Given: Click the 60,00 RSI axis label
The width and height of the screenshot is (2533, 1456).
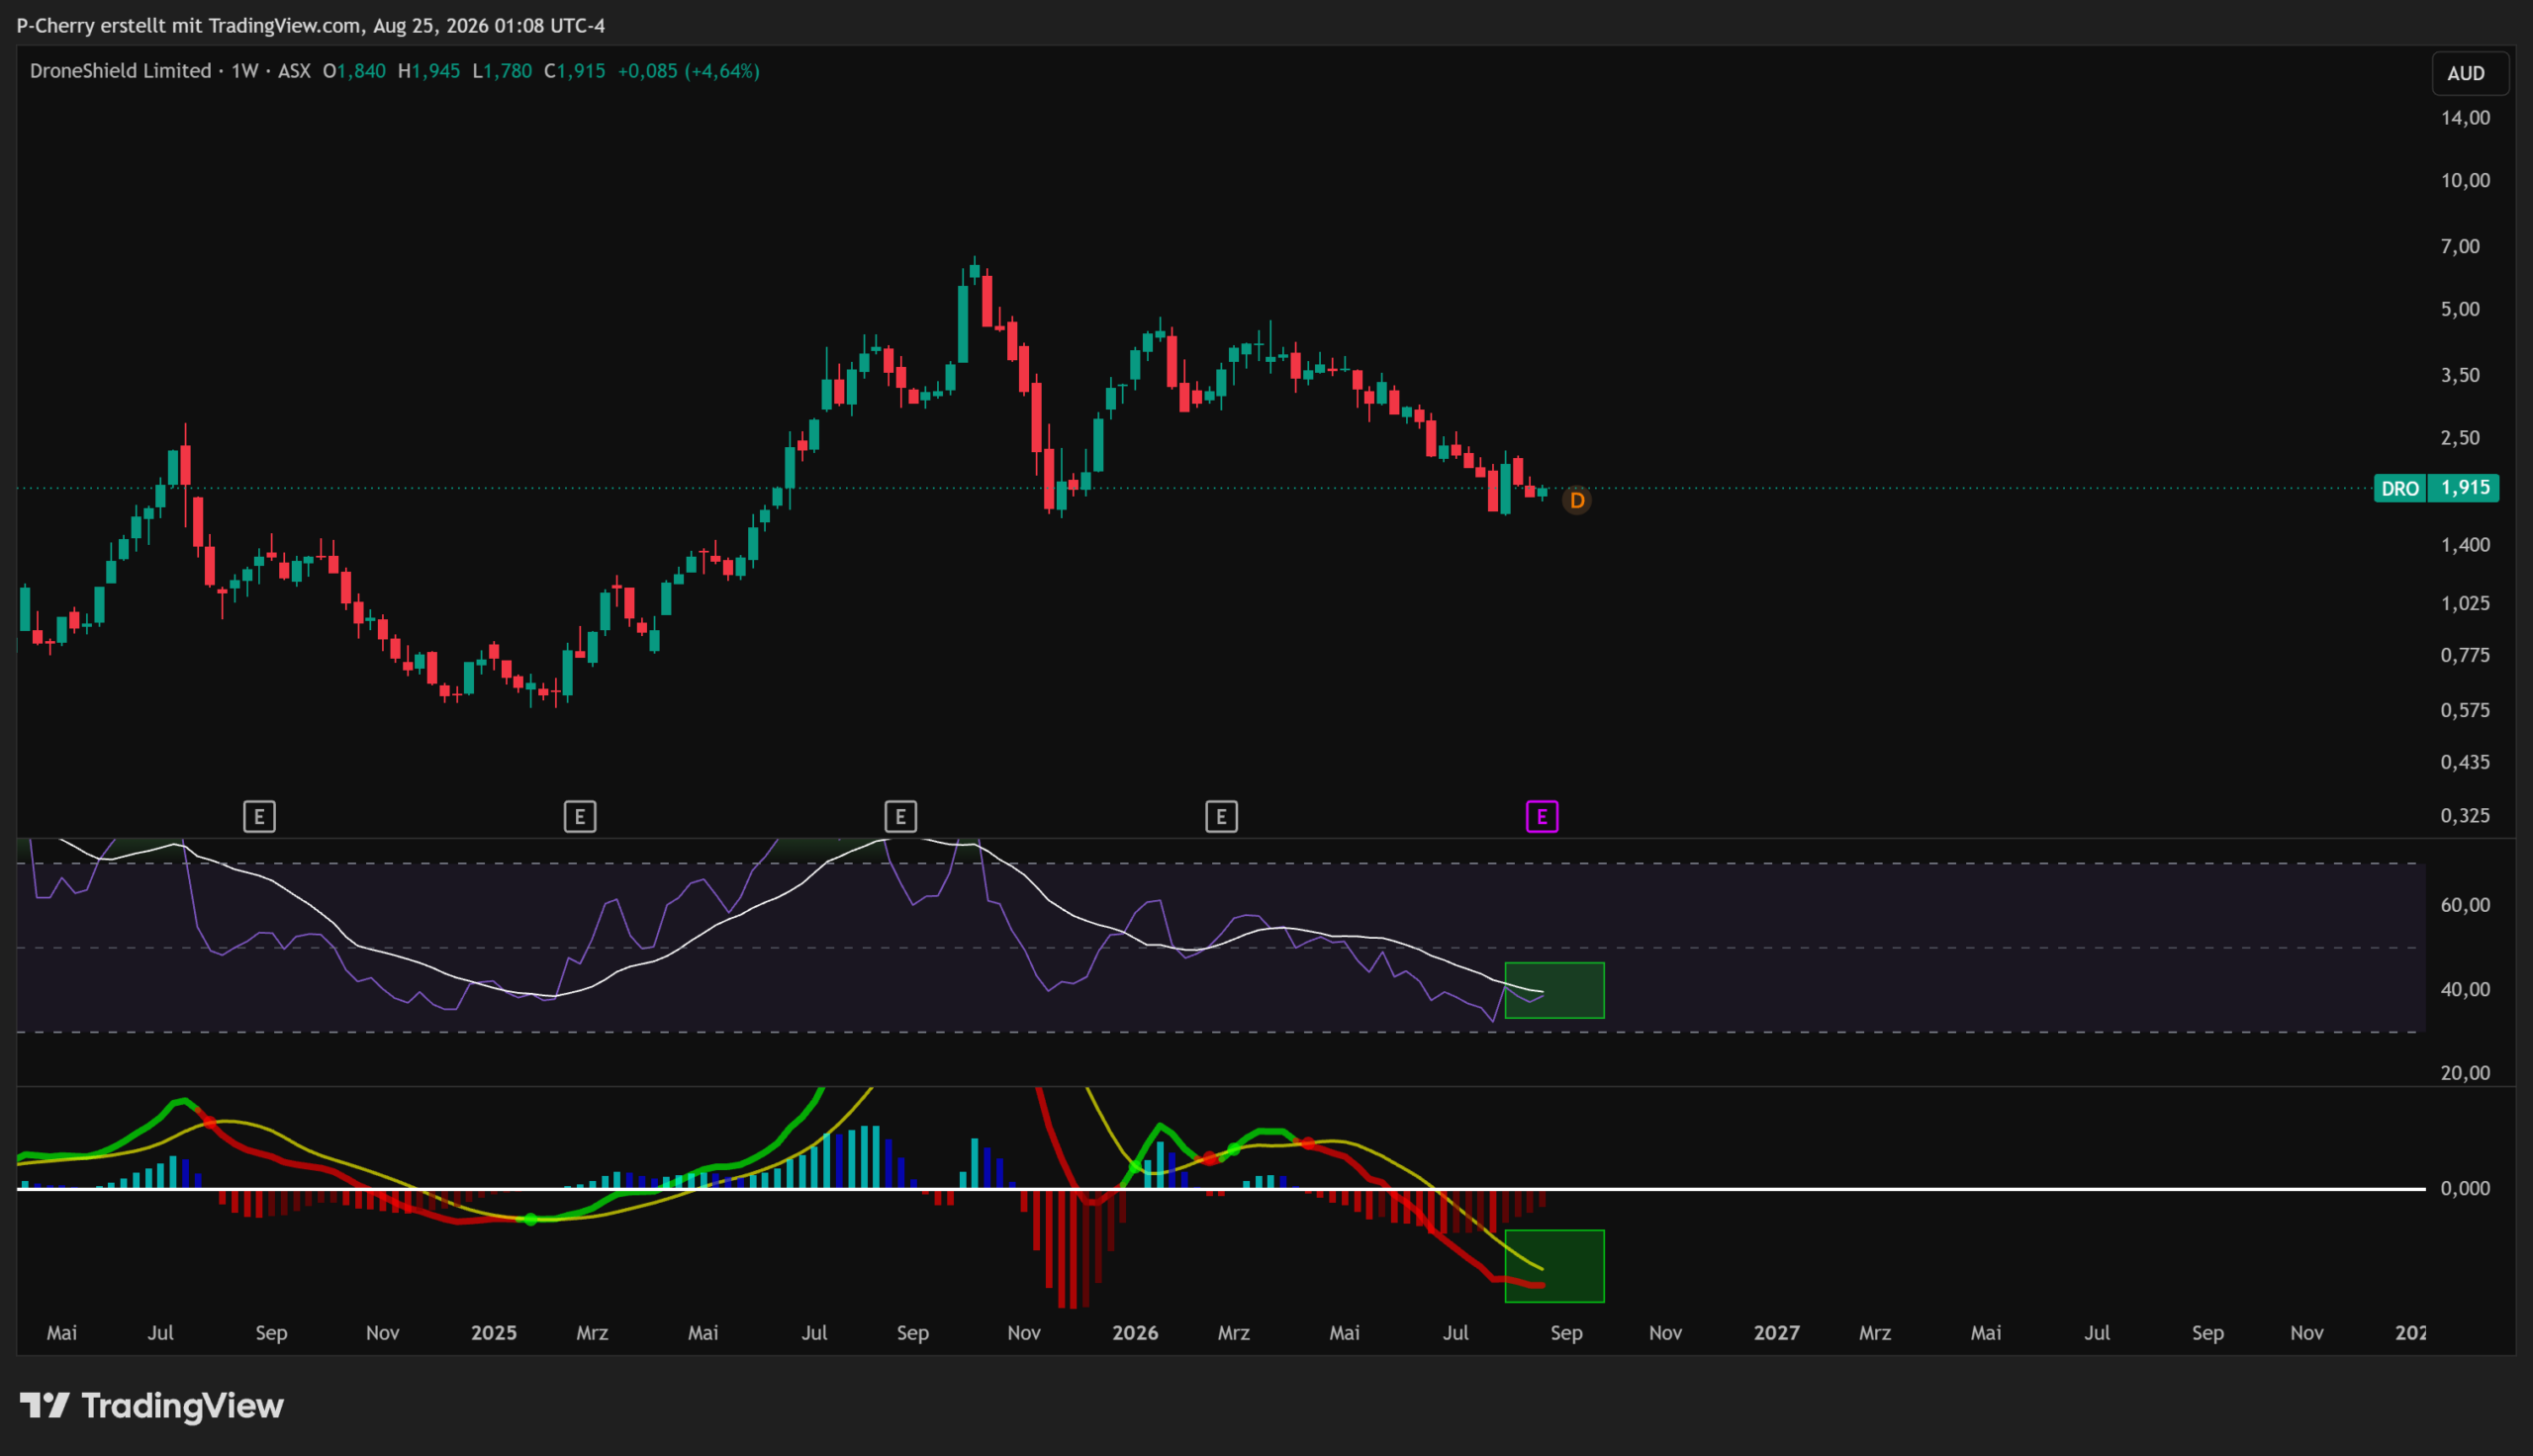Looking at the screenshot, I should 2466,906.
